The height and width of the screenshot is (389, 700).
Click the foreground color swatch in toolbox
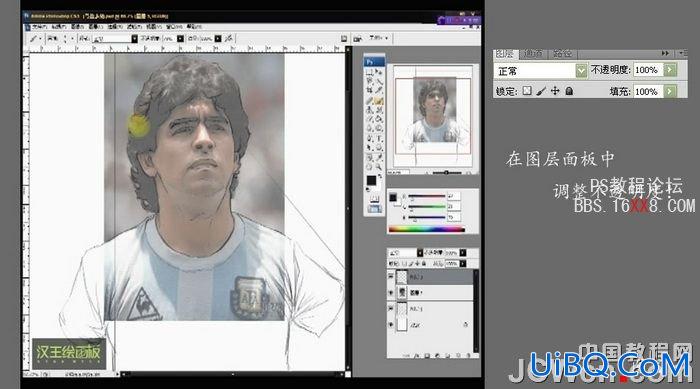tap(371, 180)
